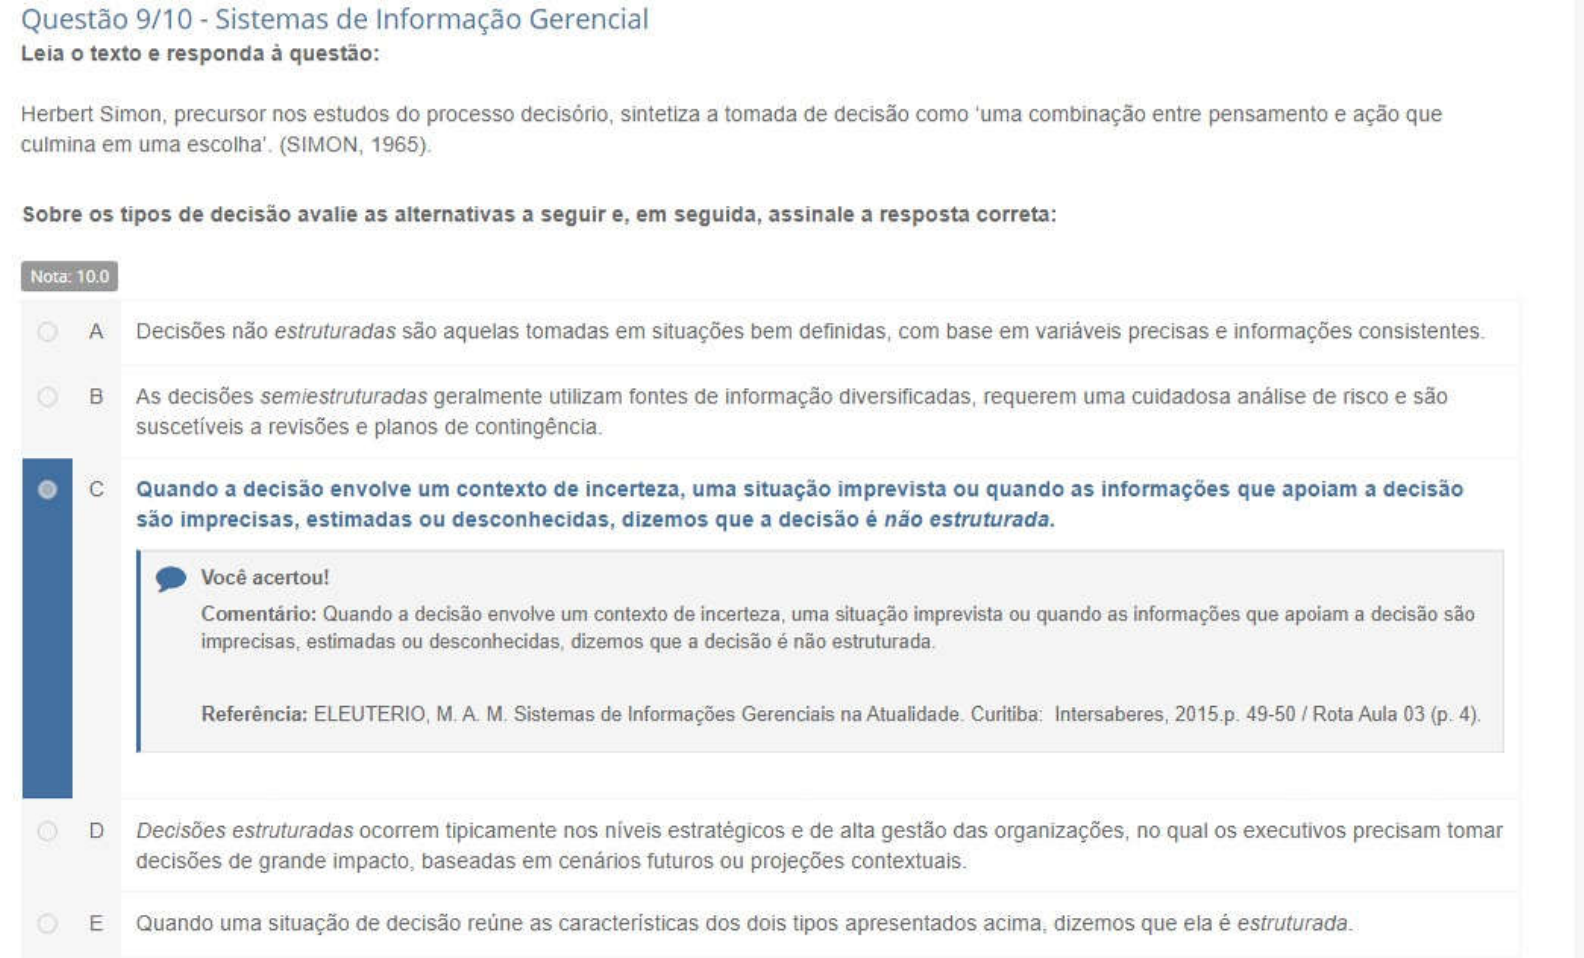
Task: Click the 'Referência: ELEUTERIO' citation line
Action: (x=841, y=714)
